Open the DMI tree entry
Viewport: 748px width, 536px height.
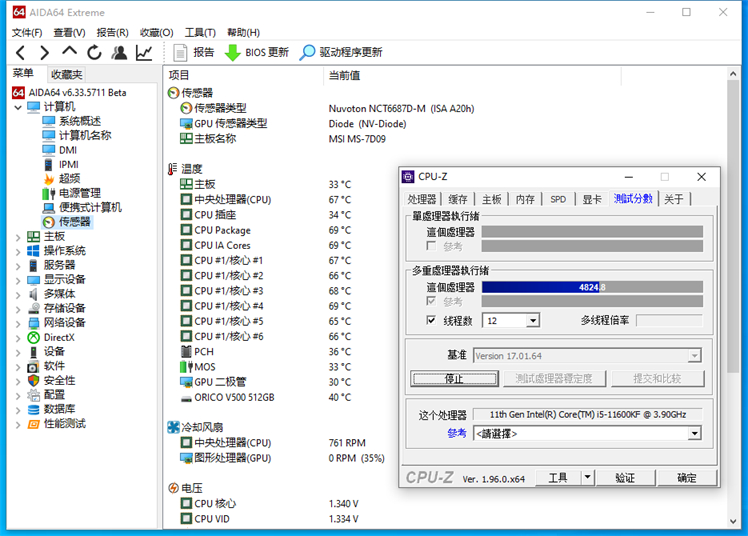point(68,150)
